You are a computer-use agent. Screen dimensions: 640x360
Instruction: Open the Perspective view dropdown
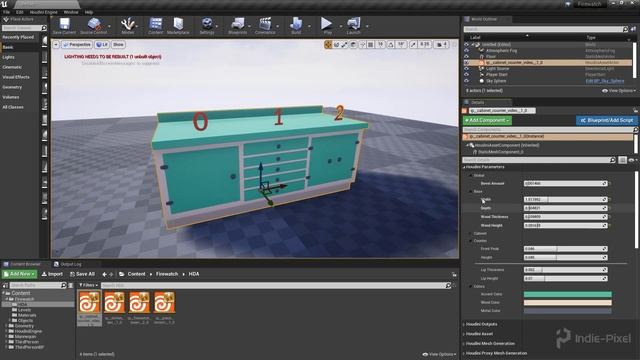77,44
